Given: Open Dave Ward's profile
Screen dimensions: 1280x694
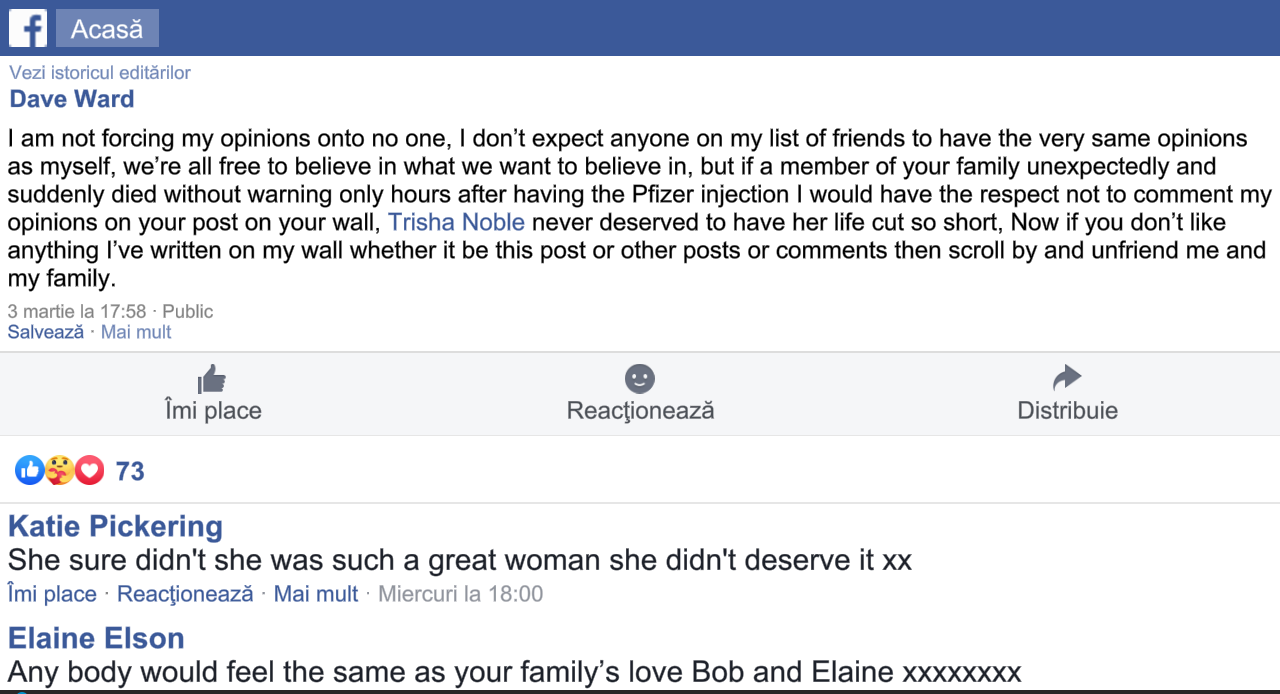Looking at the screenshot, I should click(72, 99).
